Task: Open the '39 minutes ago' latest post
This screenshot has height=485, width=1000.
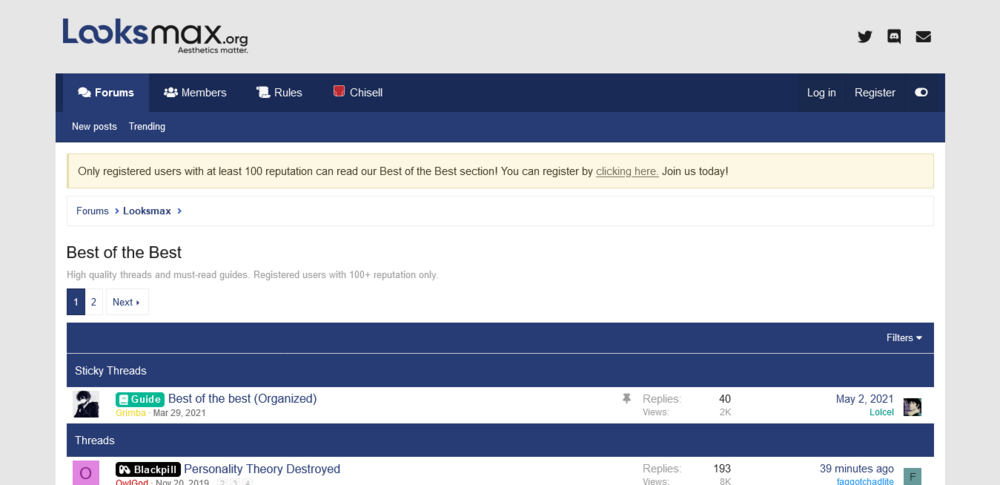Action: tap(857, 469)
